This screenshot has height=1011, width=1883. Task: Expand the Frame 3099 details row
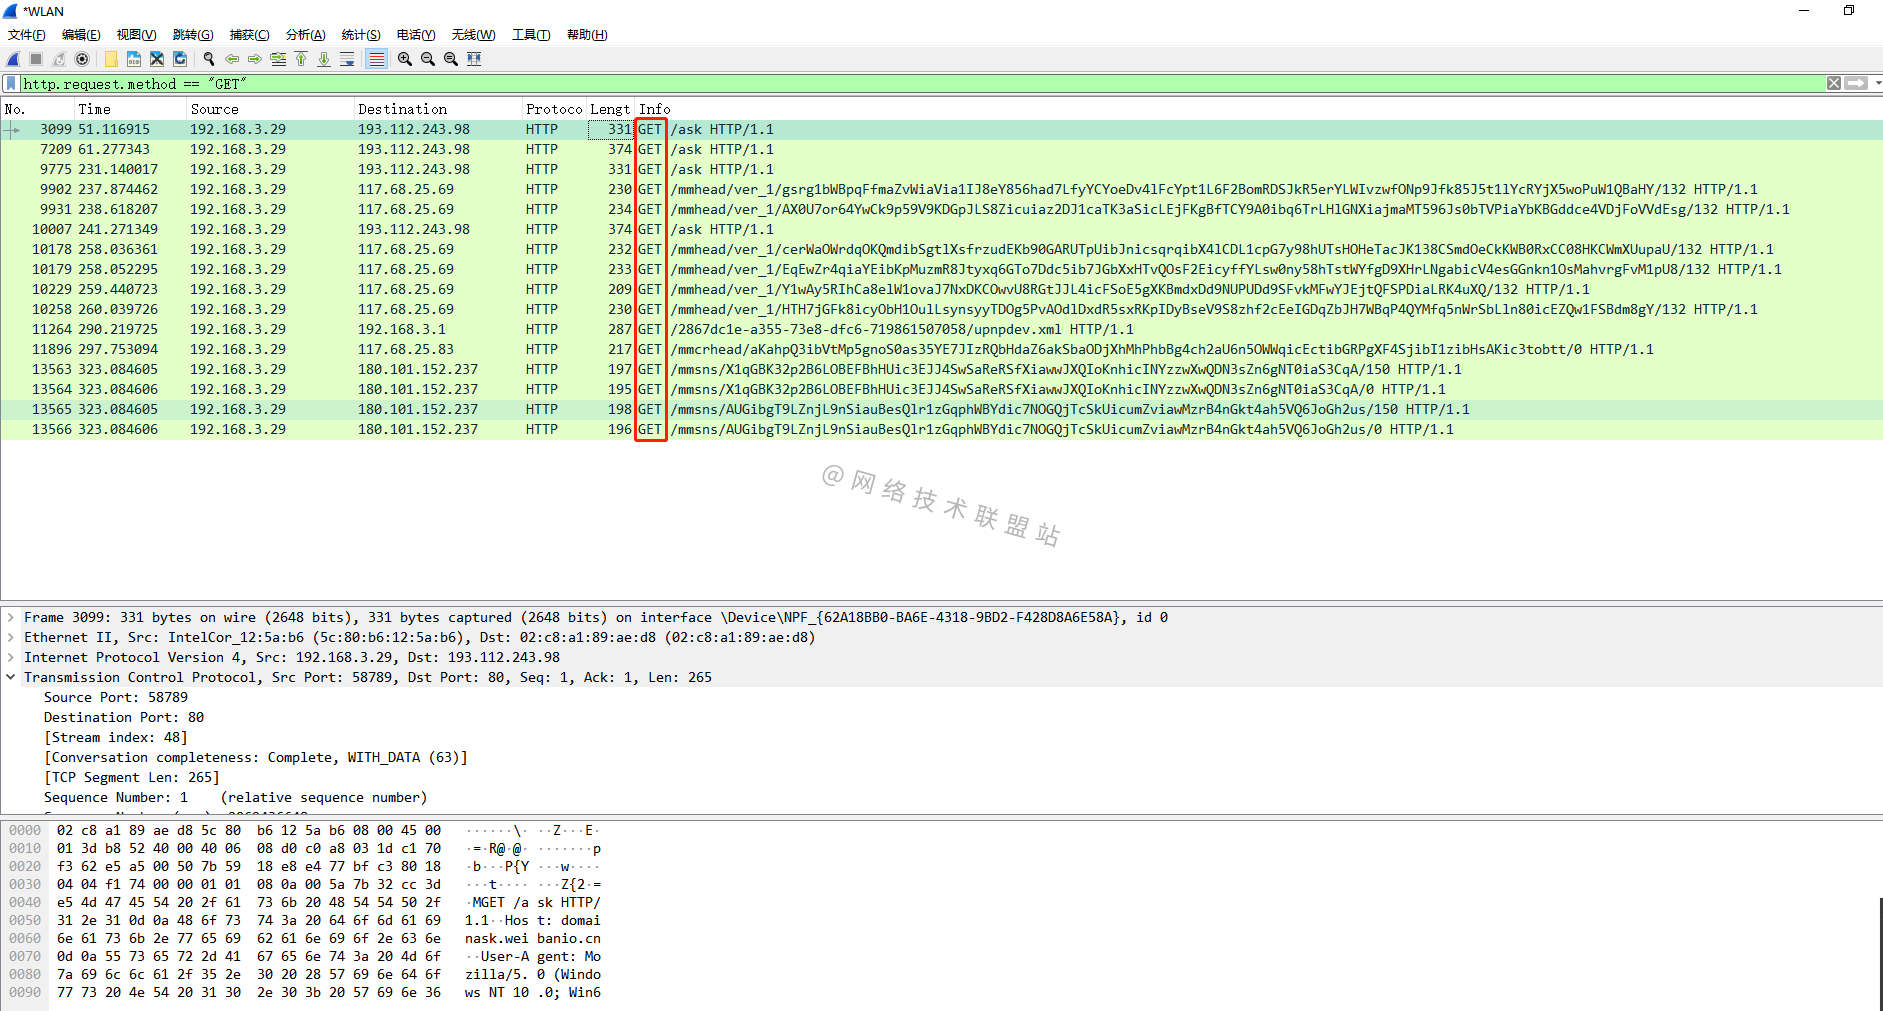pyautogui.click(x=11, y=618)
